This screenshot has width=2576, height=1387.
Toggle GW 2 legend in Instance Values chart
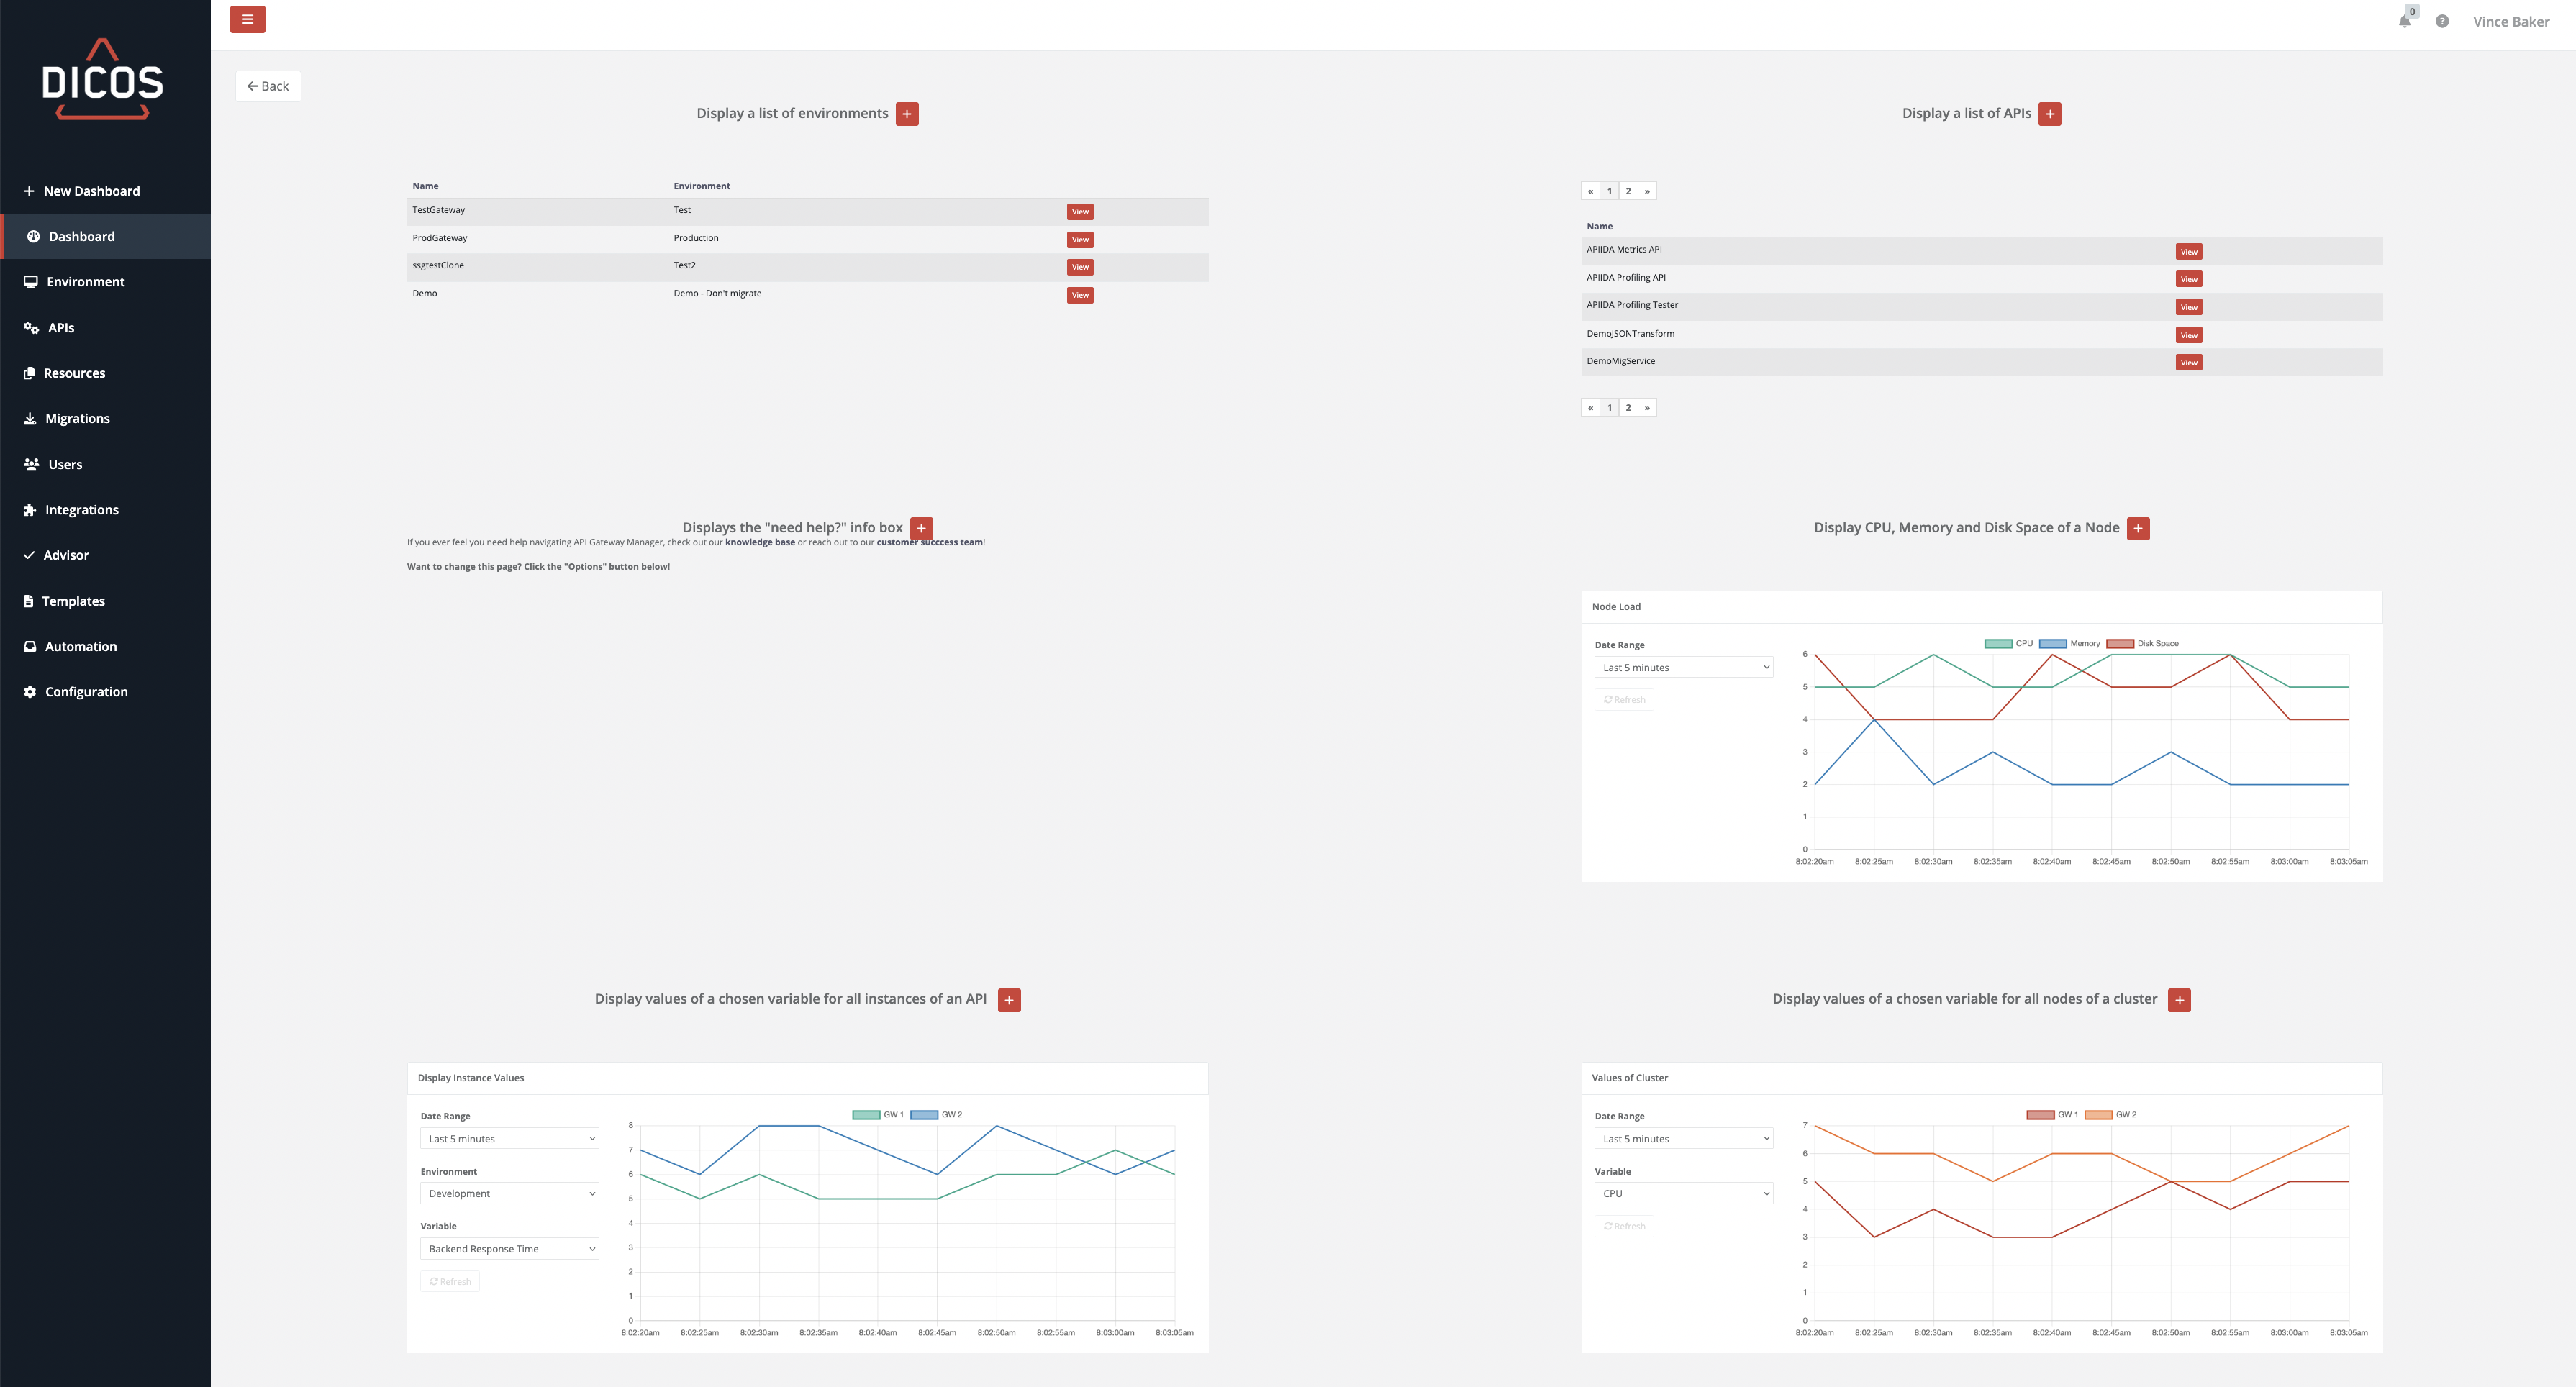tap(936, 1114)
